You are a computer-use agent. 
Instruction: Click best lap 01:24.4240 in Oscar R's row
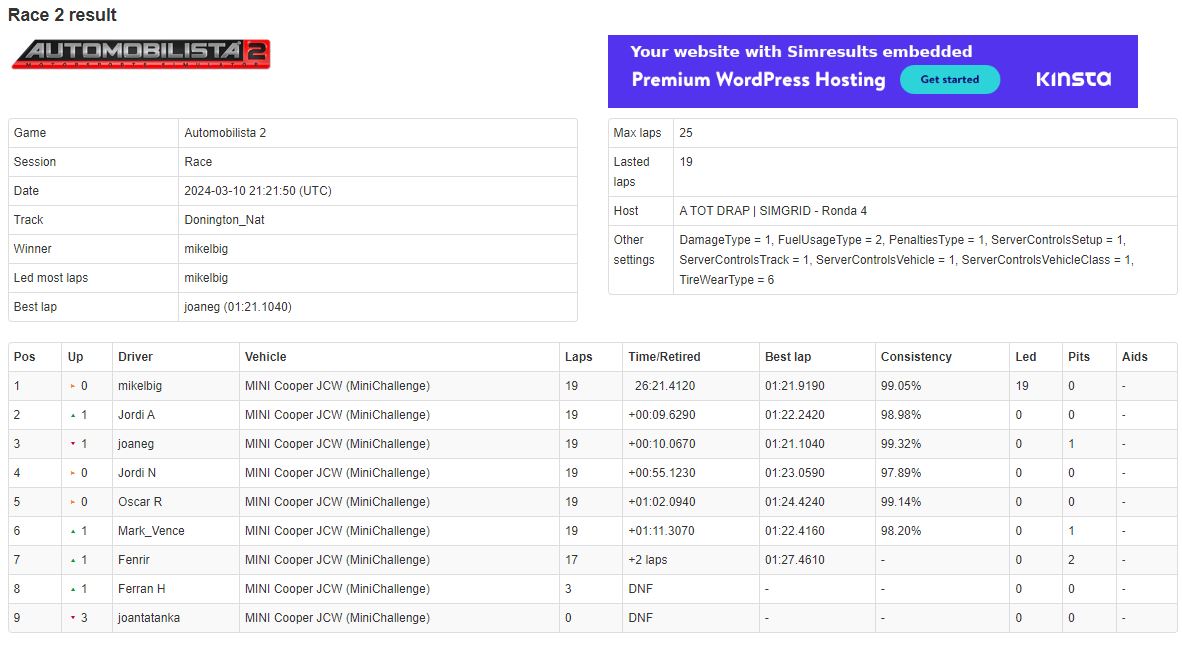(x=795, y=502)
